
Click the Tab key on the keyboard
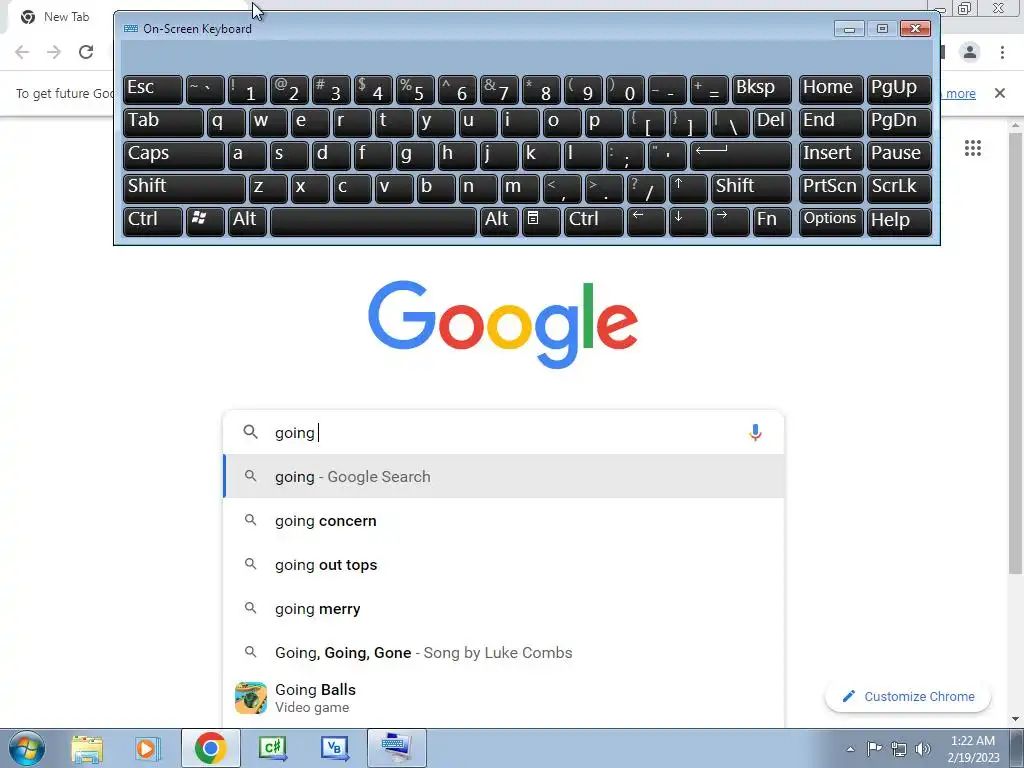(163, 122)
